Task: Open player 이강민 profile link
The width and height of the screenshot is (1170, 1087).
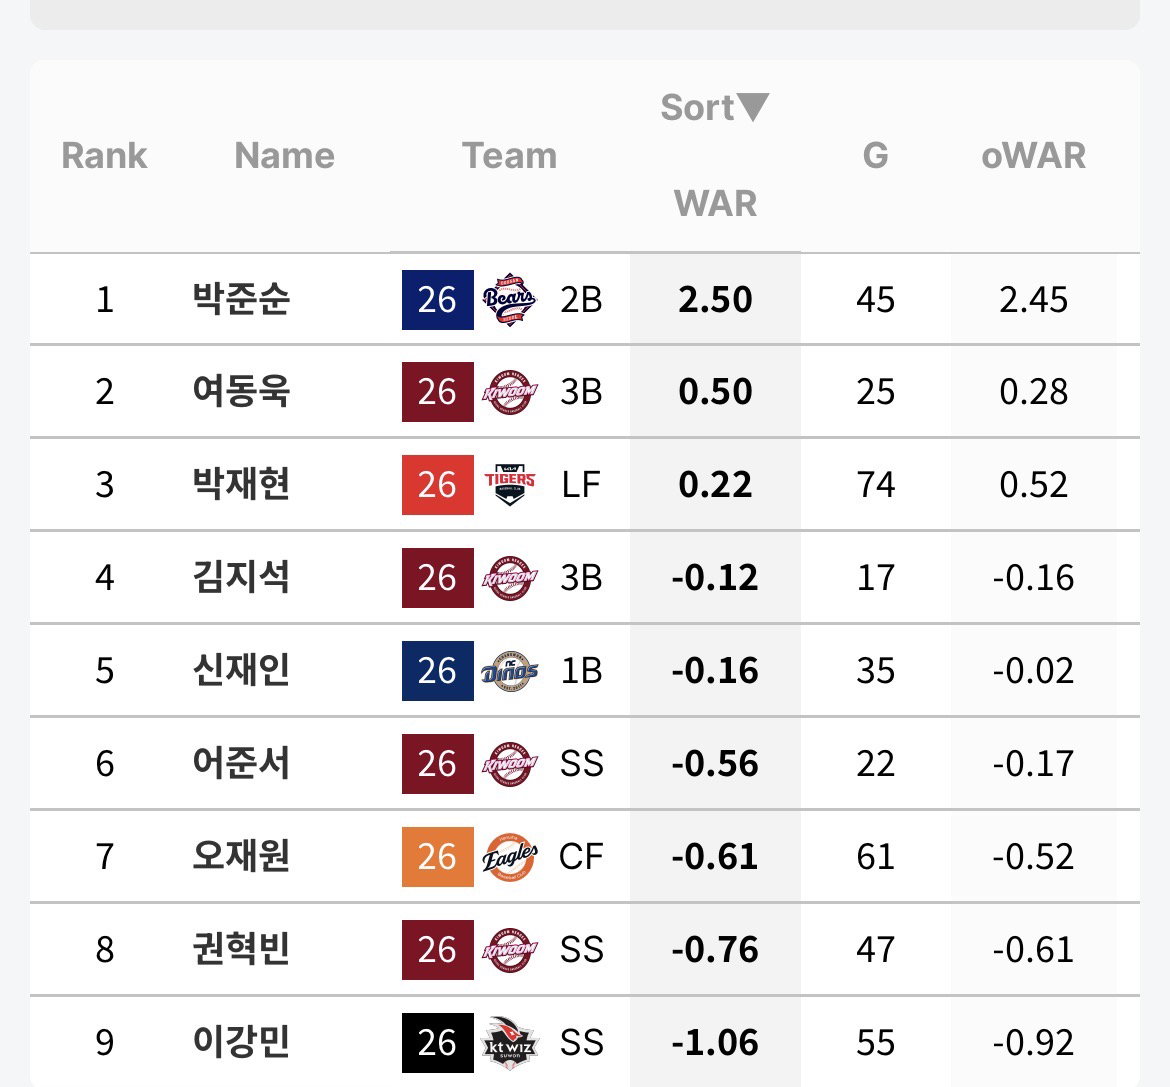Action: 241,1042
